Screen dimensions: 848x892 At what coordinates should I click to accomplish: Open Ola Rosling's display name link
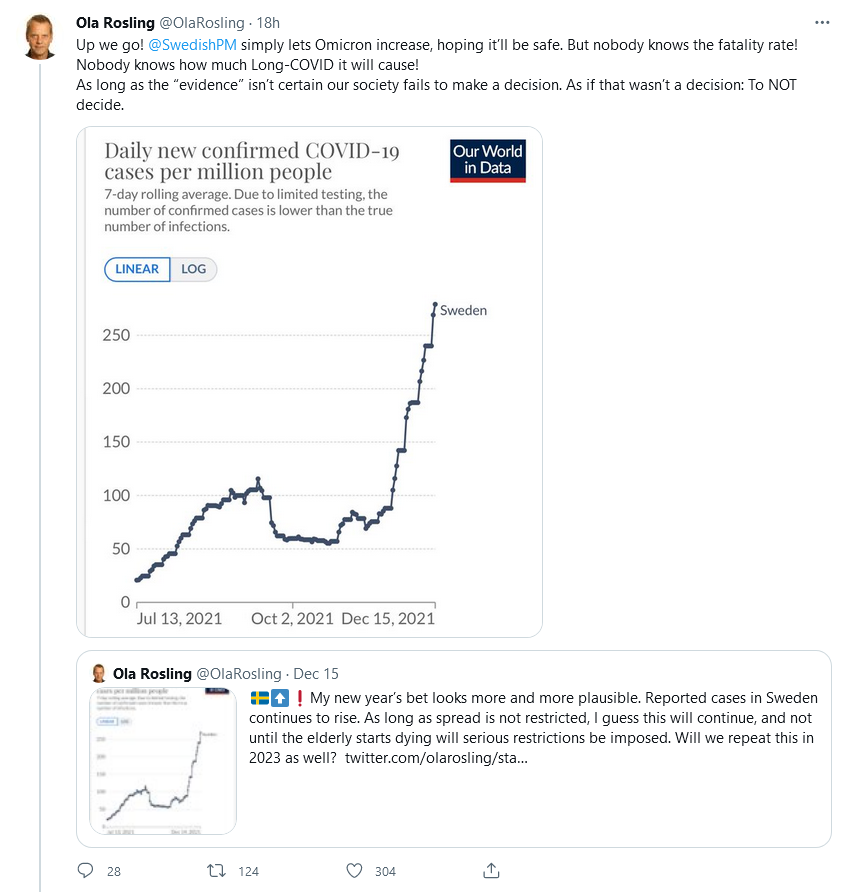coord(115,22)
